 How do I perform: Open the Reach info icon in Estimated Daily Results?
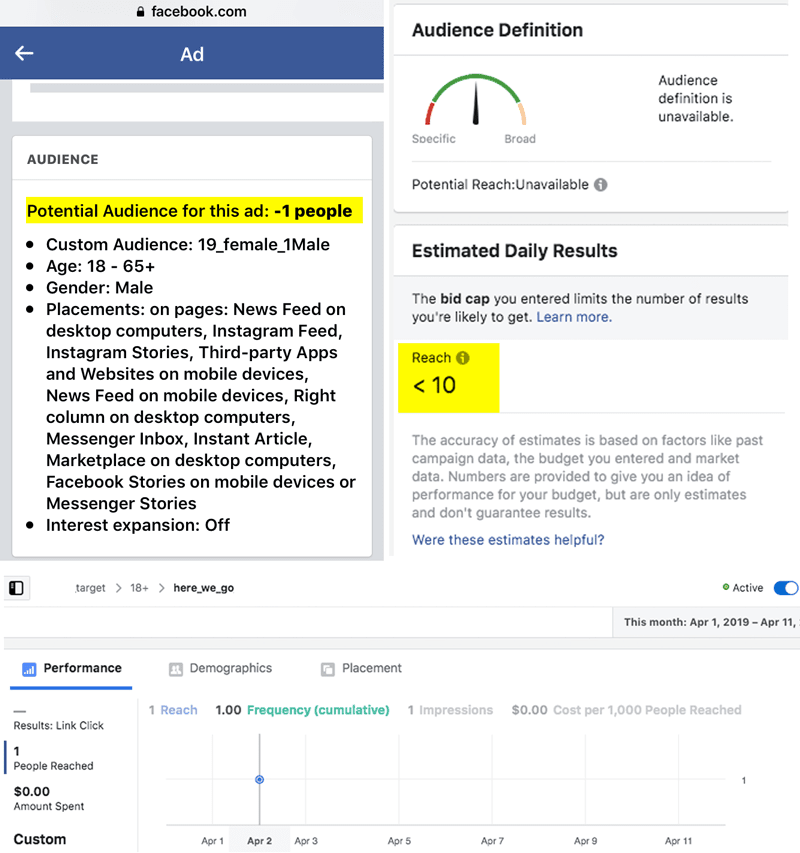[x=463, y=358]
